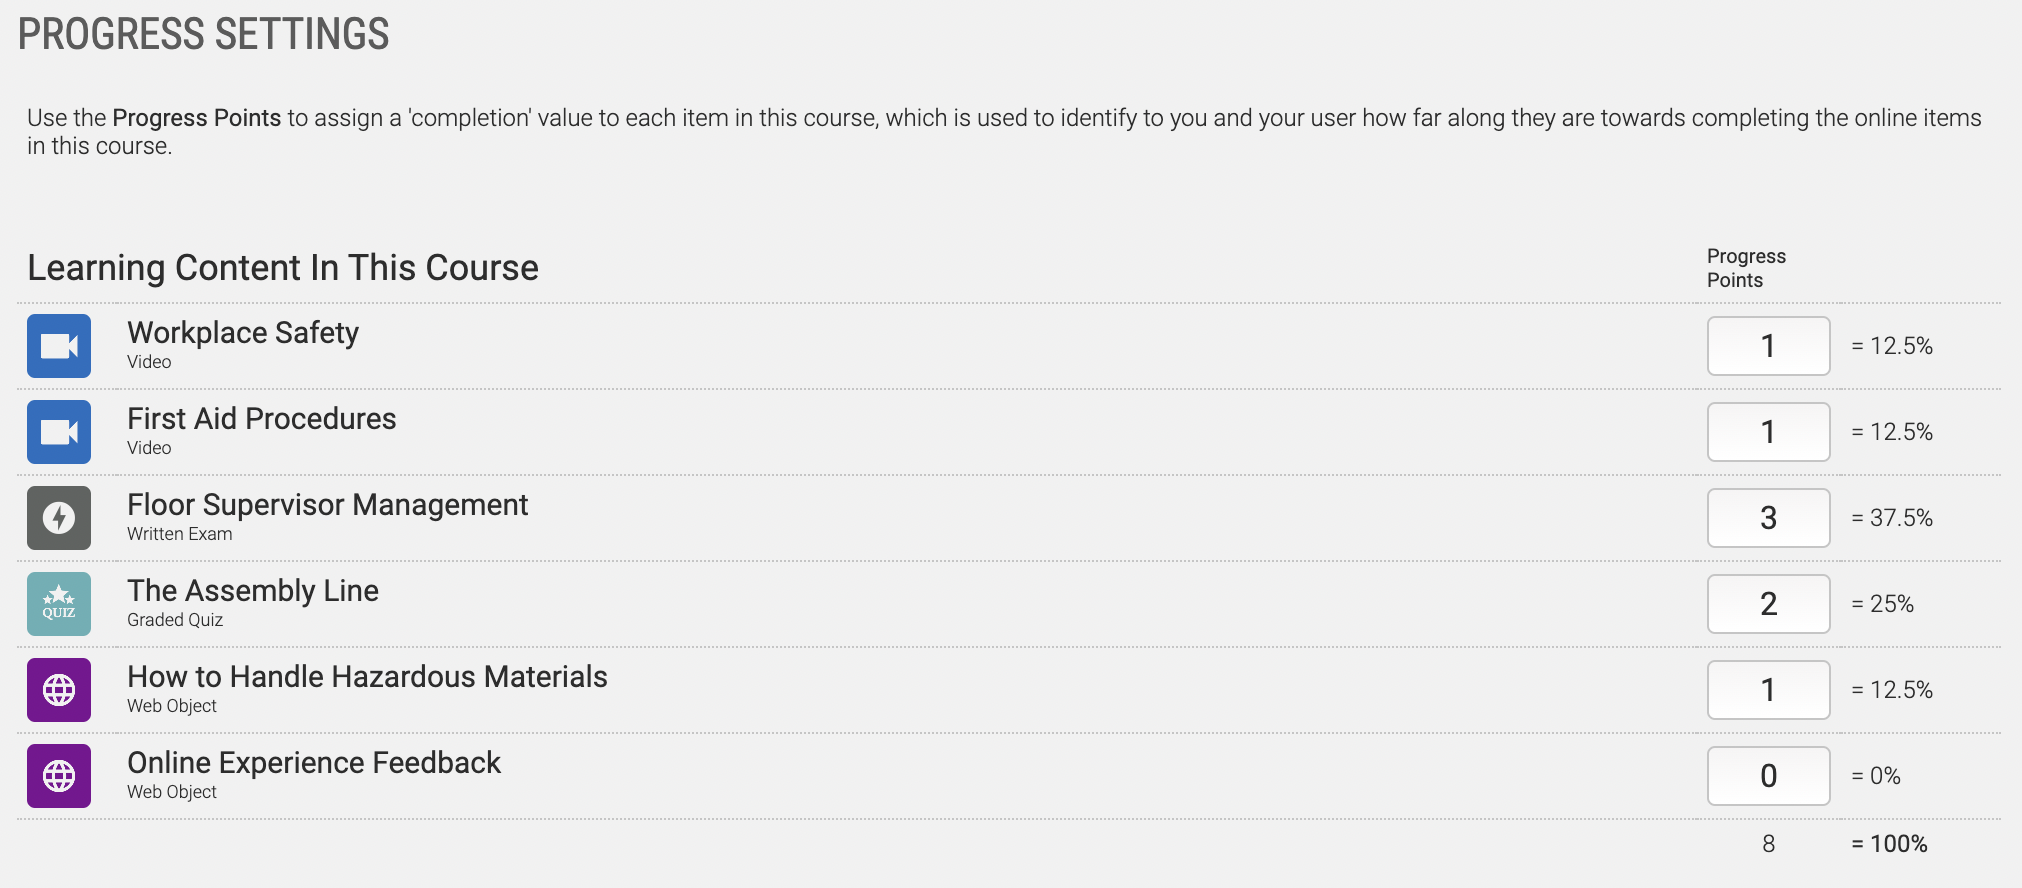Click the Online Experience Feedback globe icon
Viewport: 2022px width, 888px height.
click(59, 776)
